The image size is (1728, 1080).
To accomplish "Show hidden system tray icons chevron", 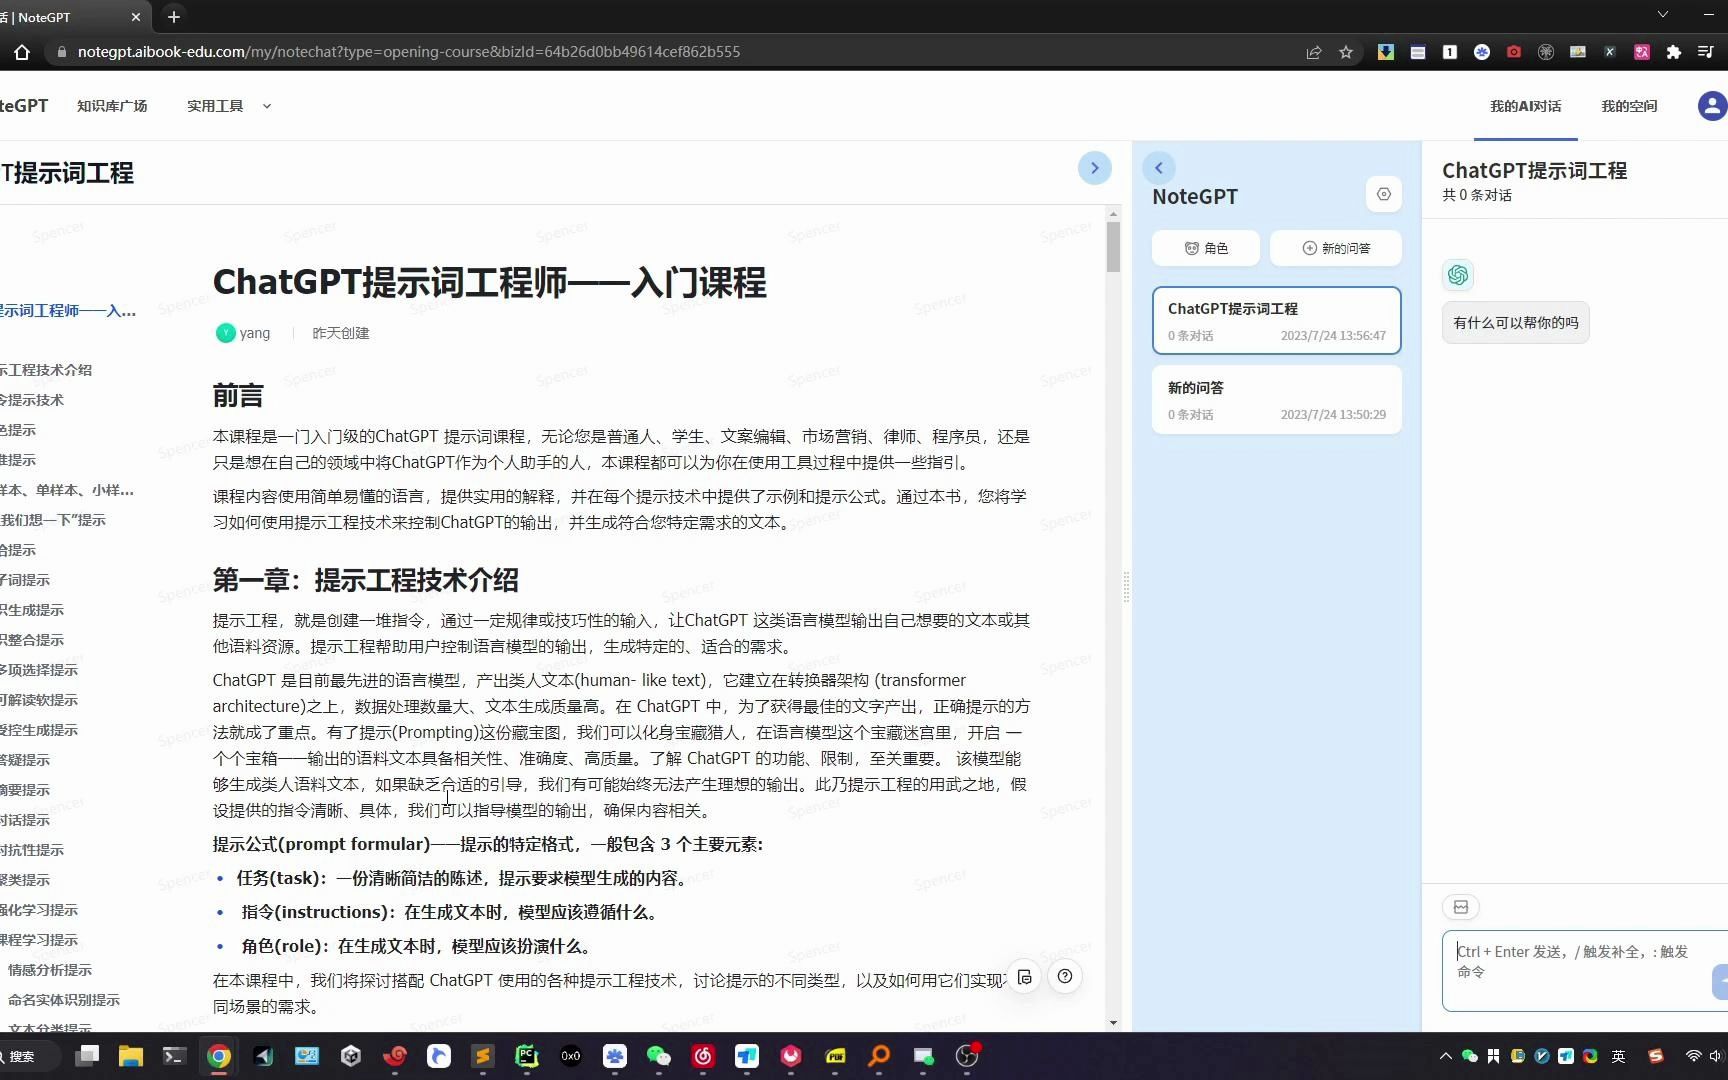I will click(1445, 1056).
